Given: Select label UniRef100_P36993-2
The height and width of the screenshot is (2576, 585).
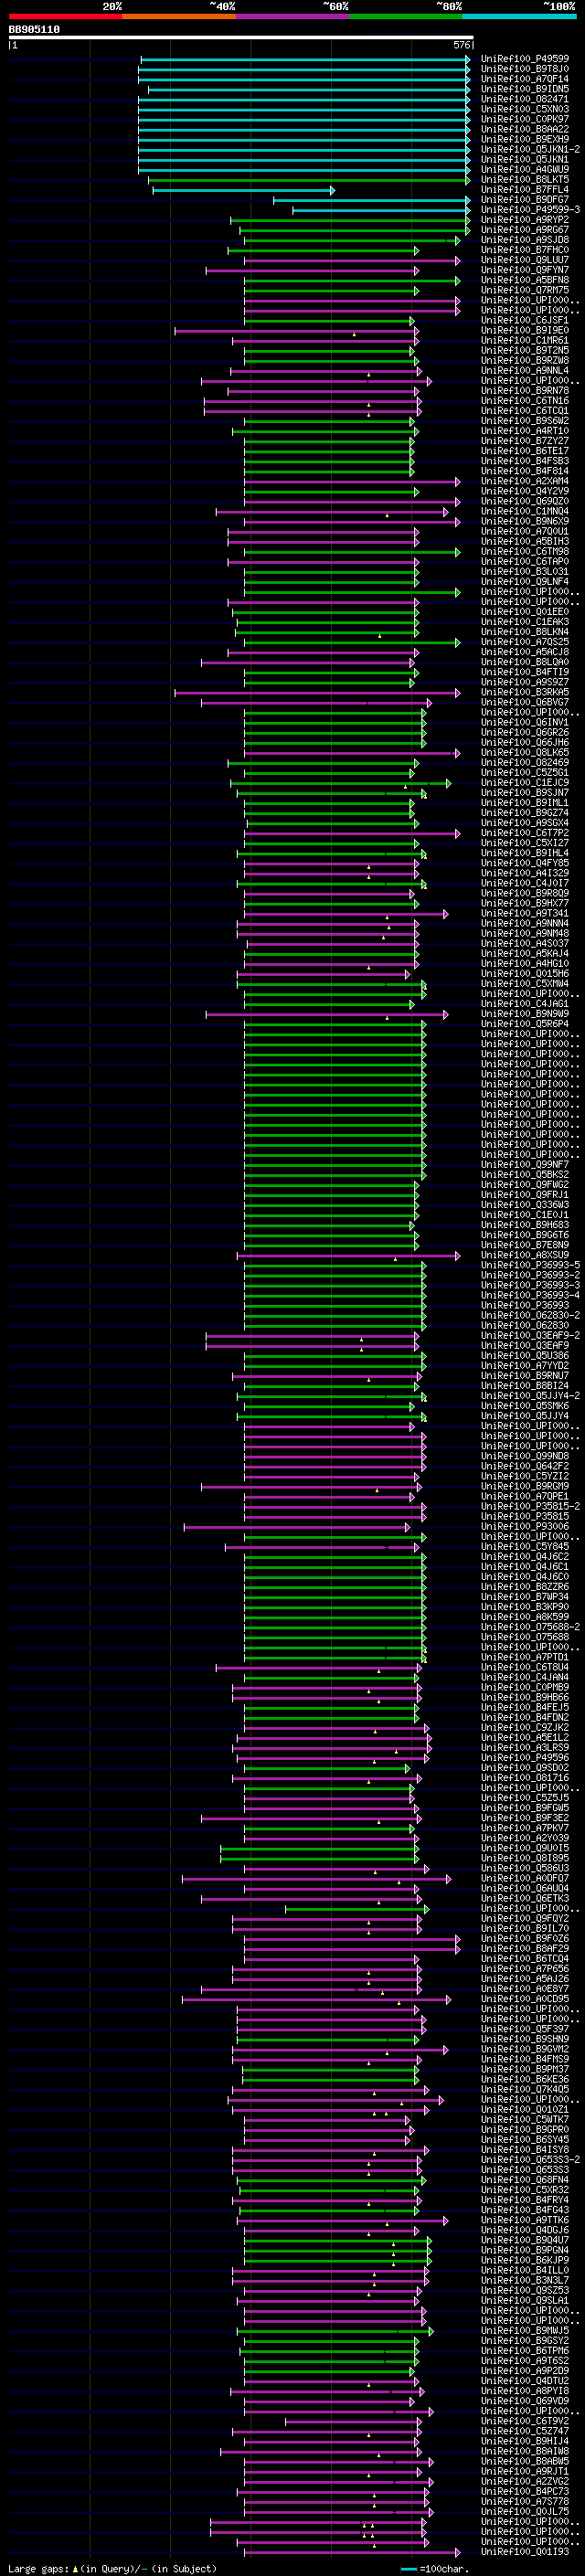Looking at the screenshot, I should coord(530,1275).
